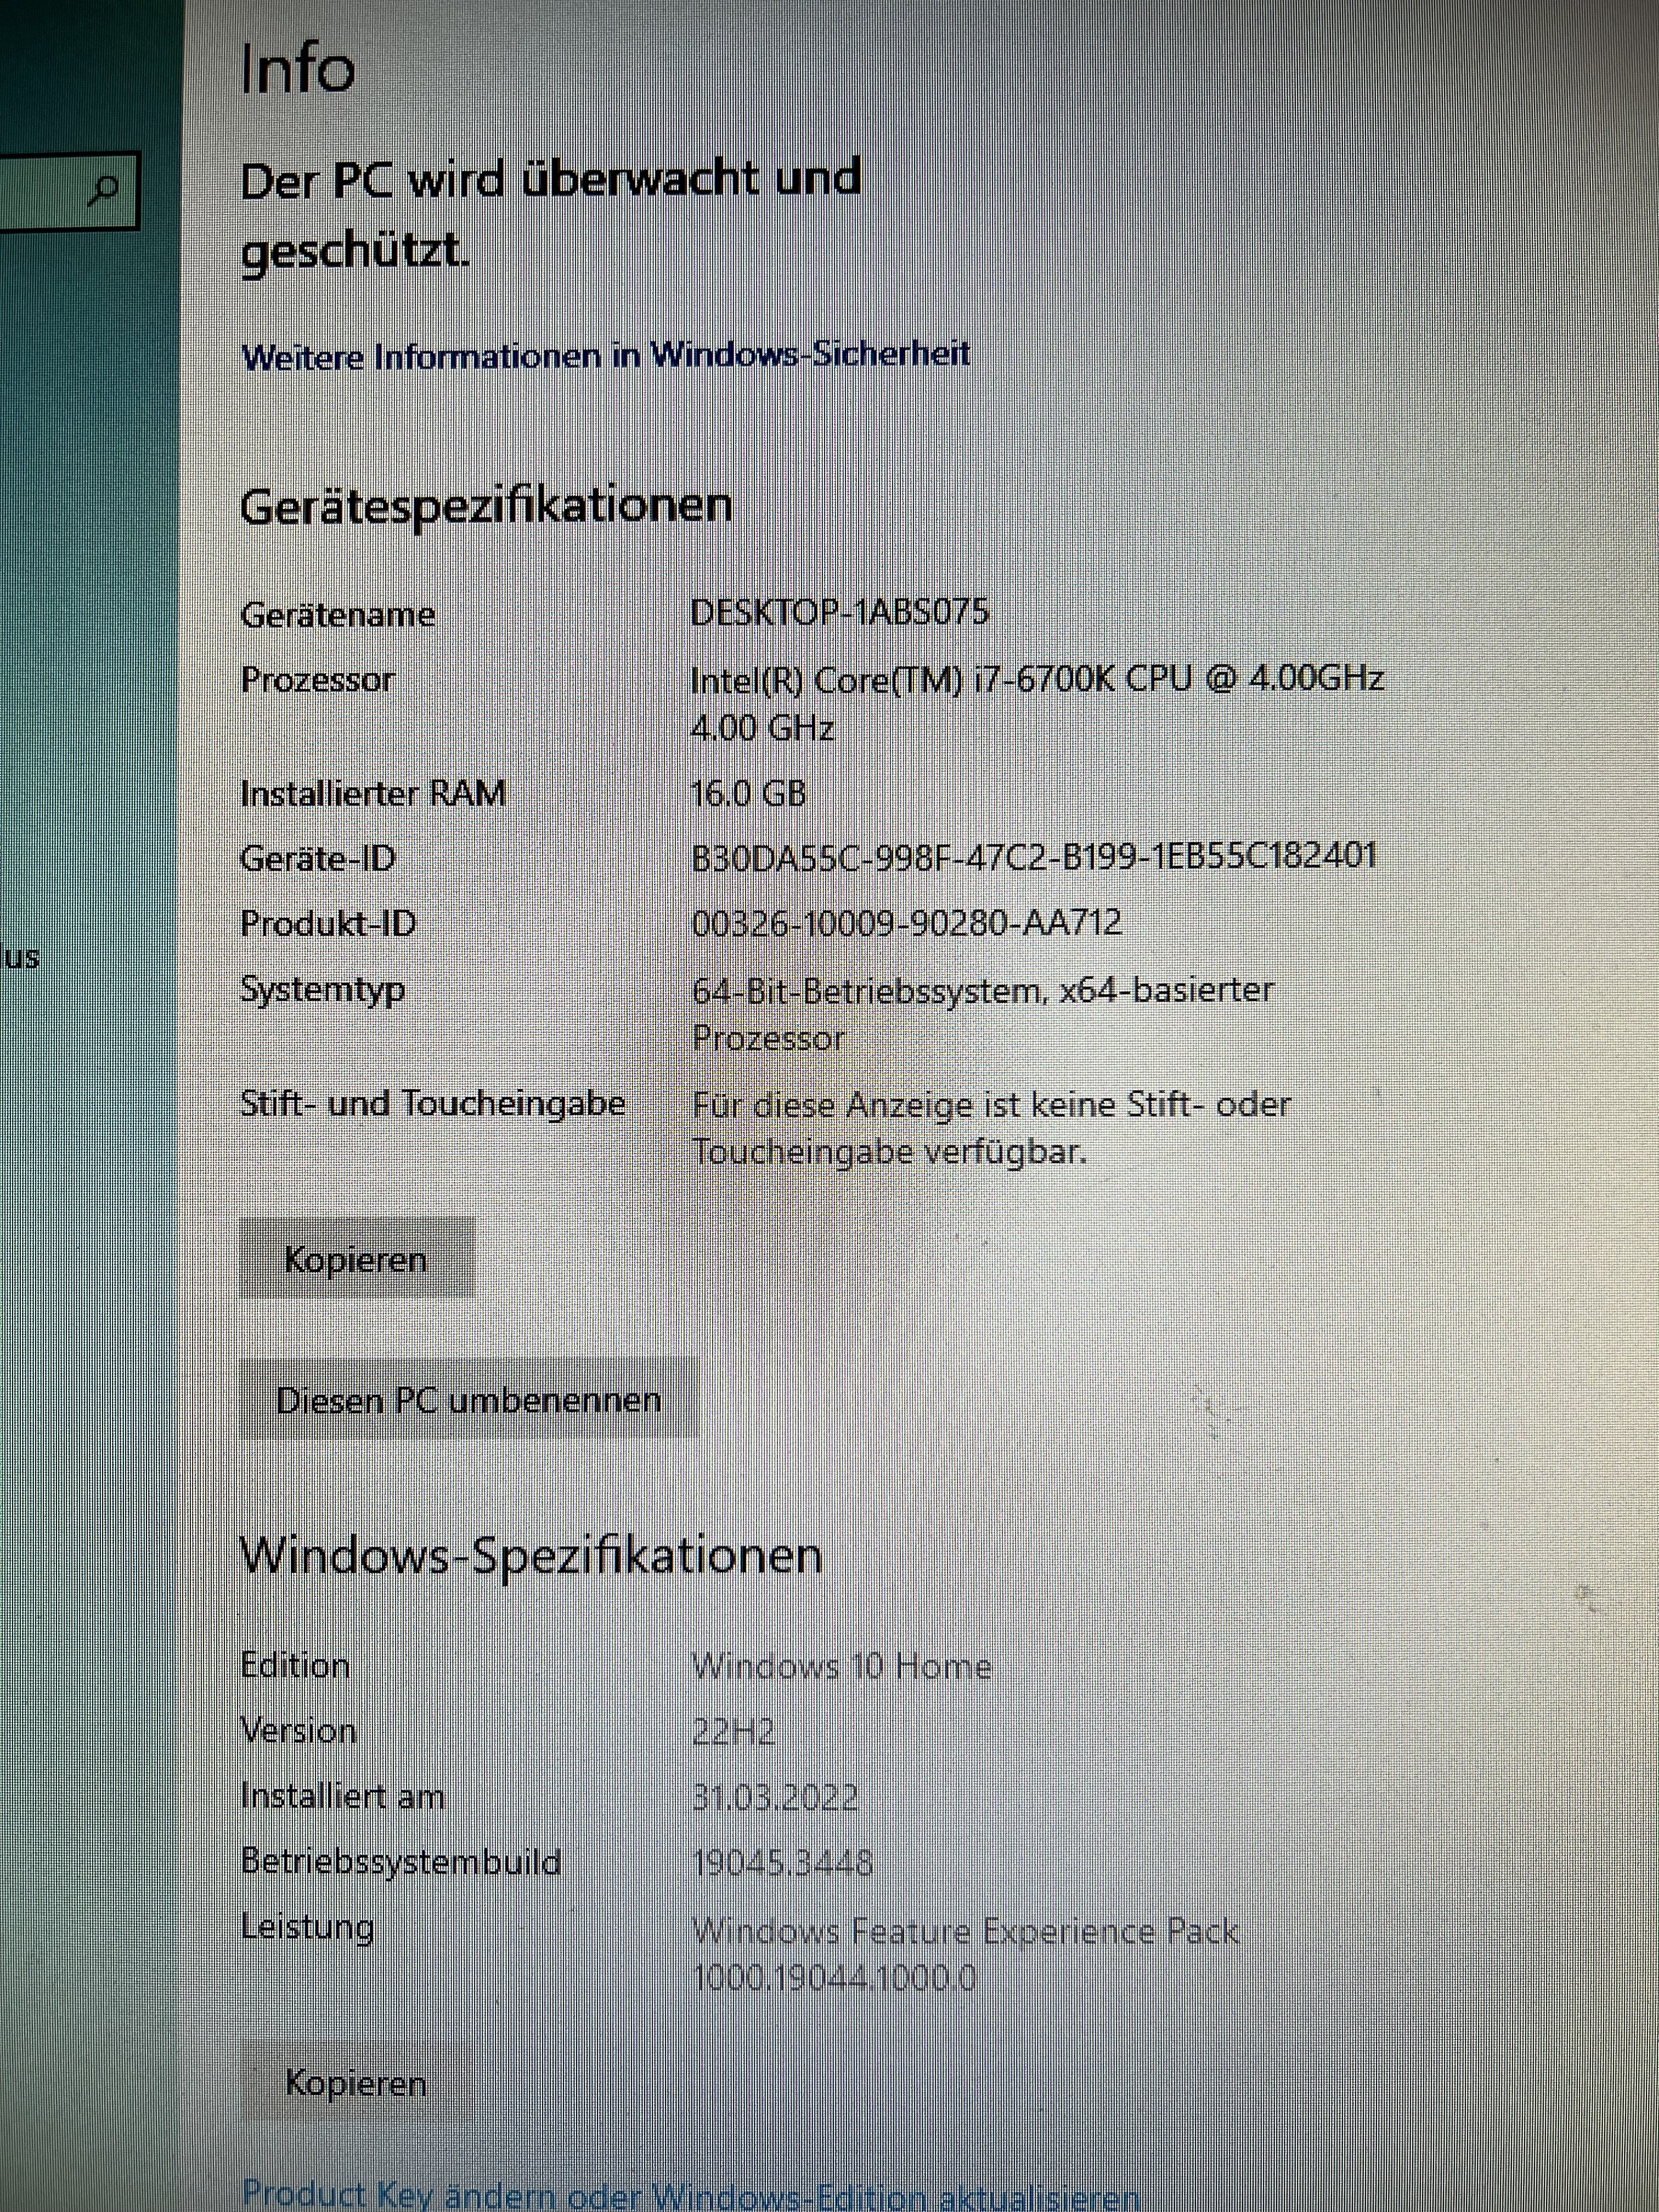Viewport: 1659px width, 2212px height.
Task: Click the Installiert am label
Action: 343,1797
